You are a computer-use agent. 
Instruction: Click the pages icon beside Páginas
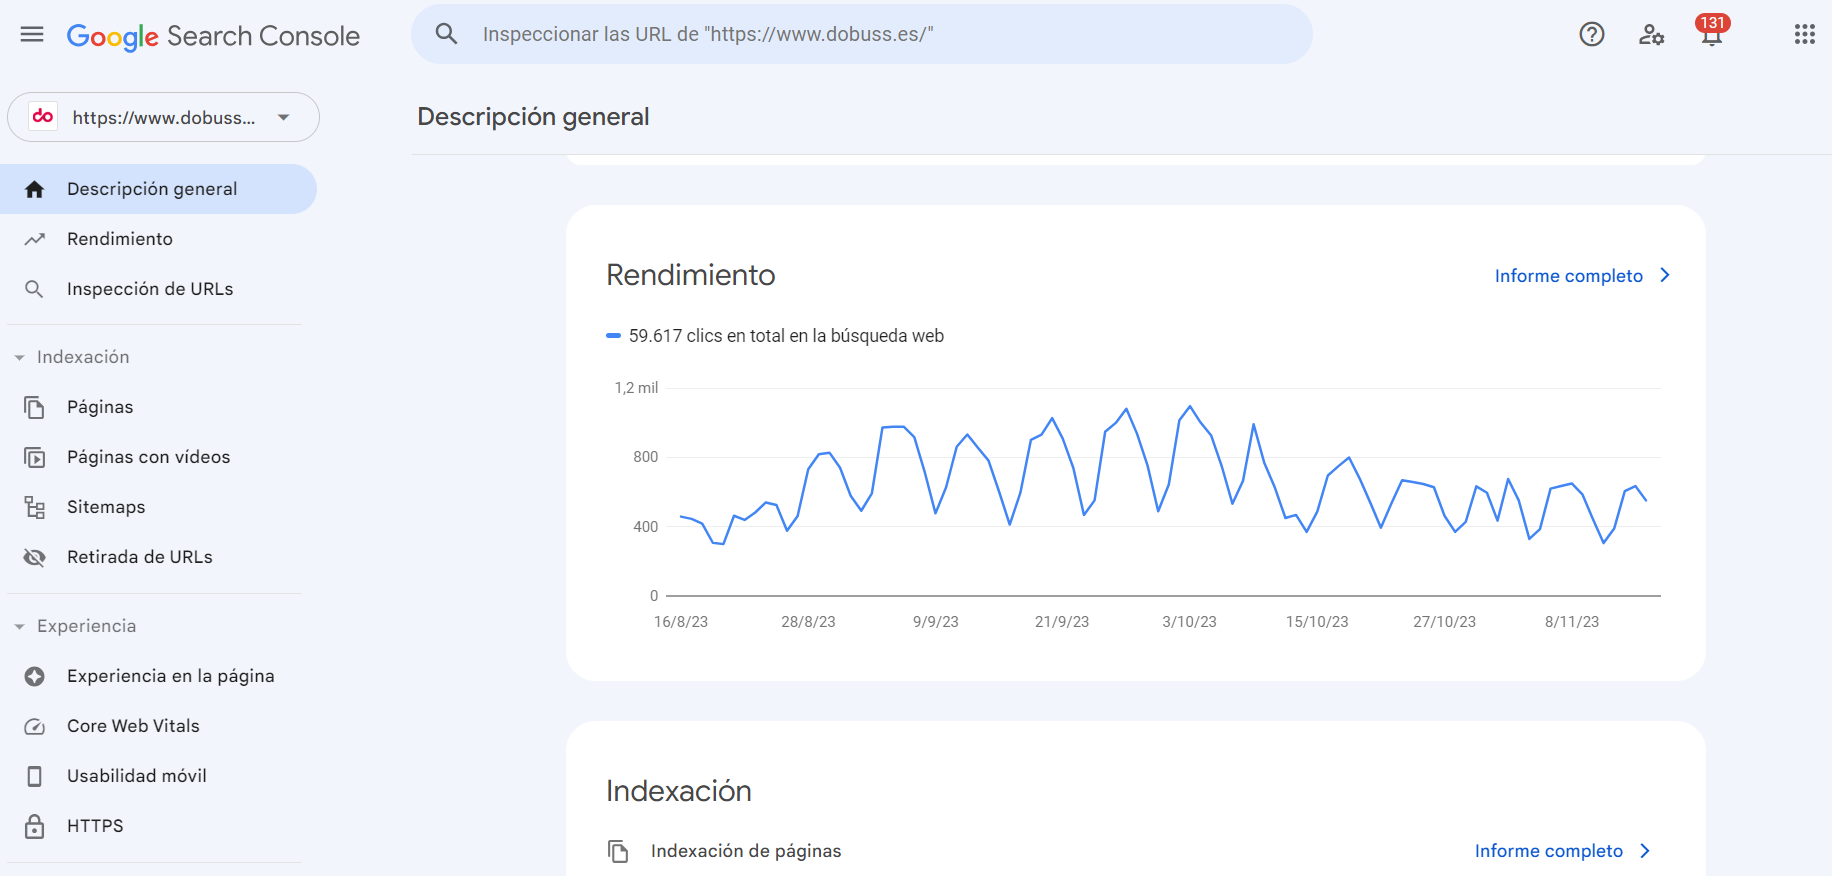(34, 407)
